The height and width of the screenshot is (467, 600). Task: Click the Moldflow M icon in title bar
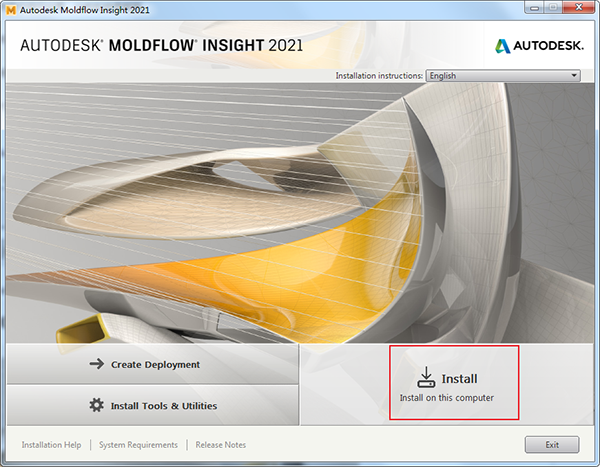tap(11, 10)
